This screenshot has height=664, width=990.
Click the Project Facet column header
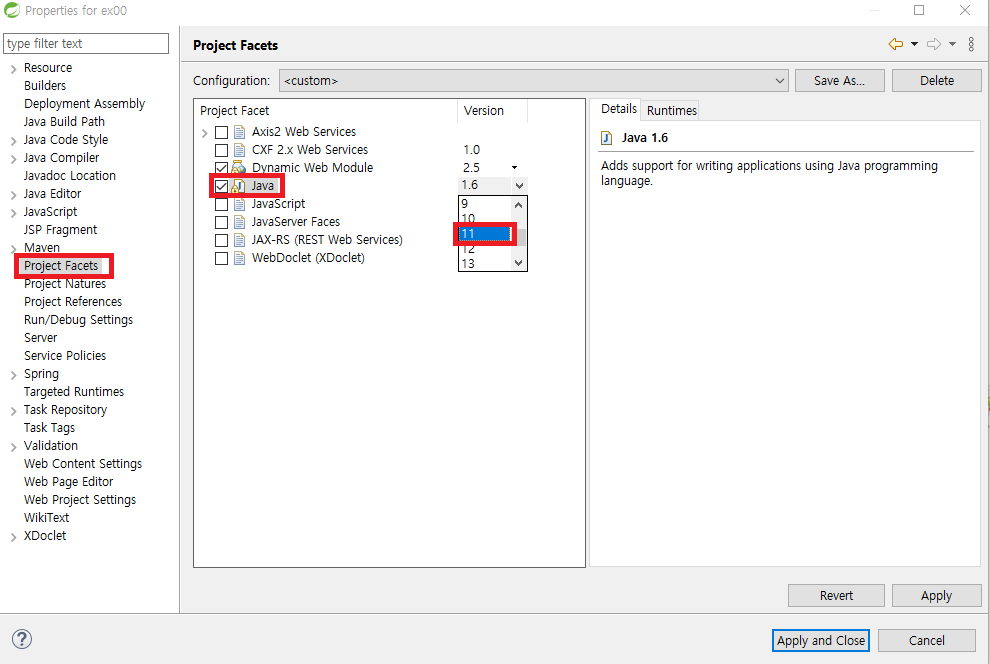(x=326, y=111)
